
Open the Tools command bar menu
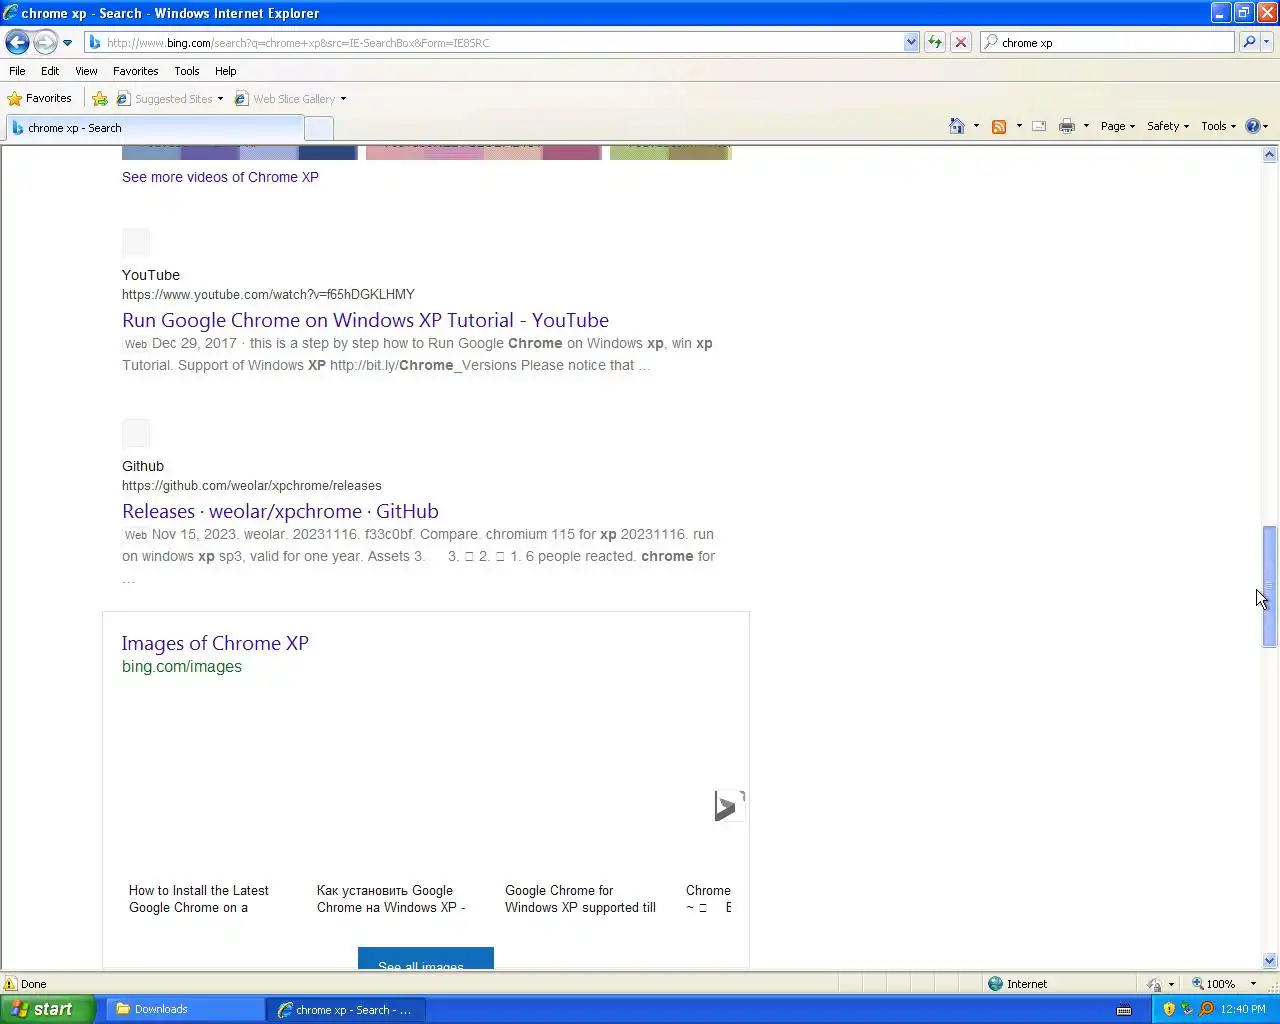[1218, 126]
